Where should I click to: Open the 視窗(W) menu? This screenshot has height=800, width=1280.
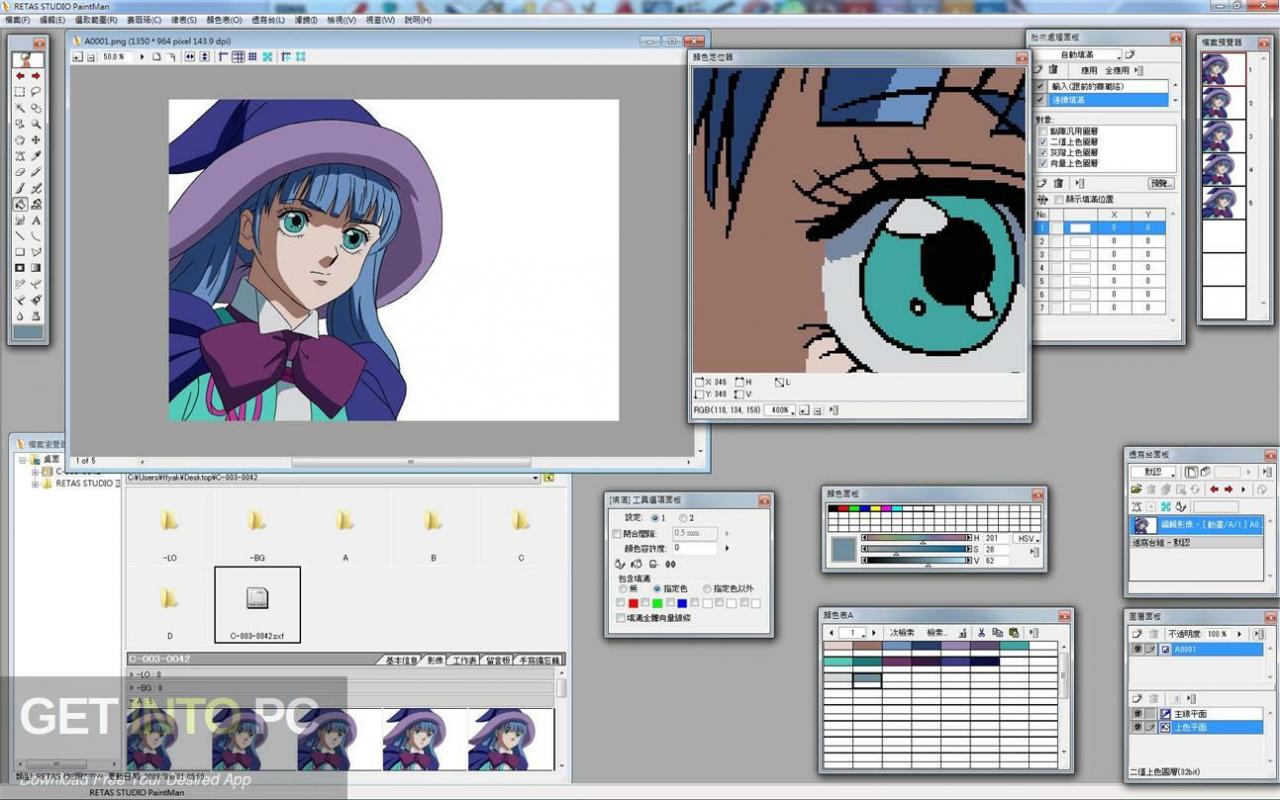[x=380, y=19]
